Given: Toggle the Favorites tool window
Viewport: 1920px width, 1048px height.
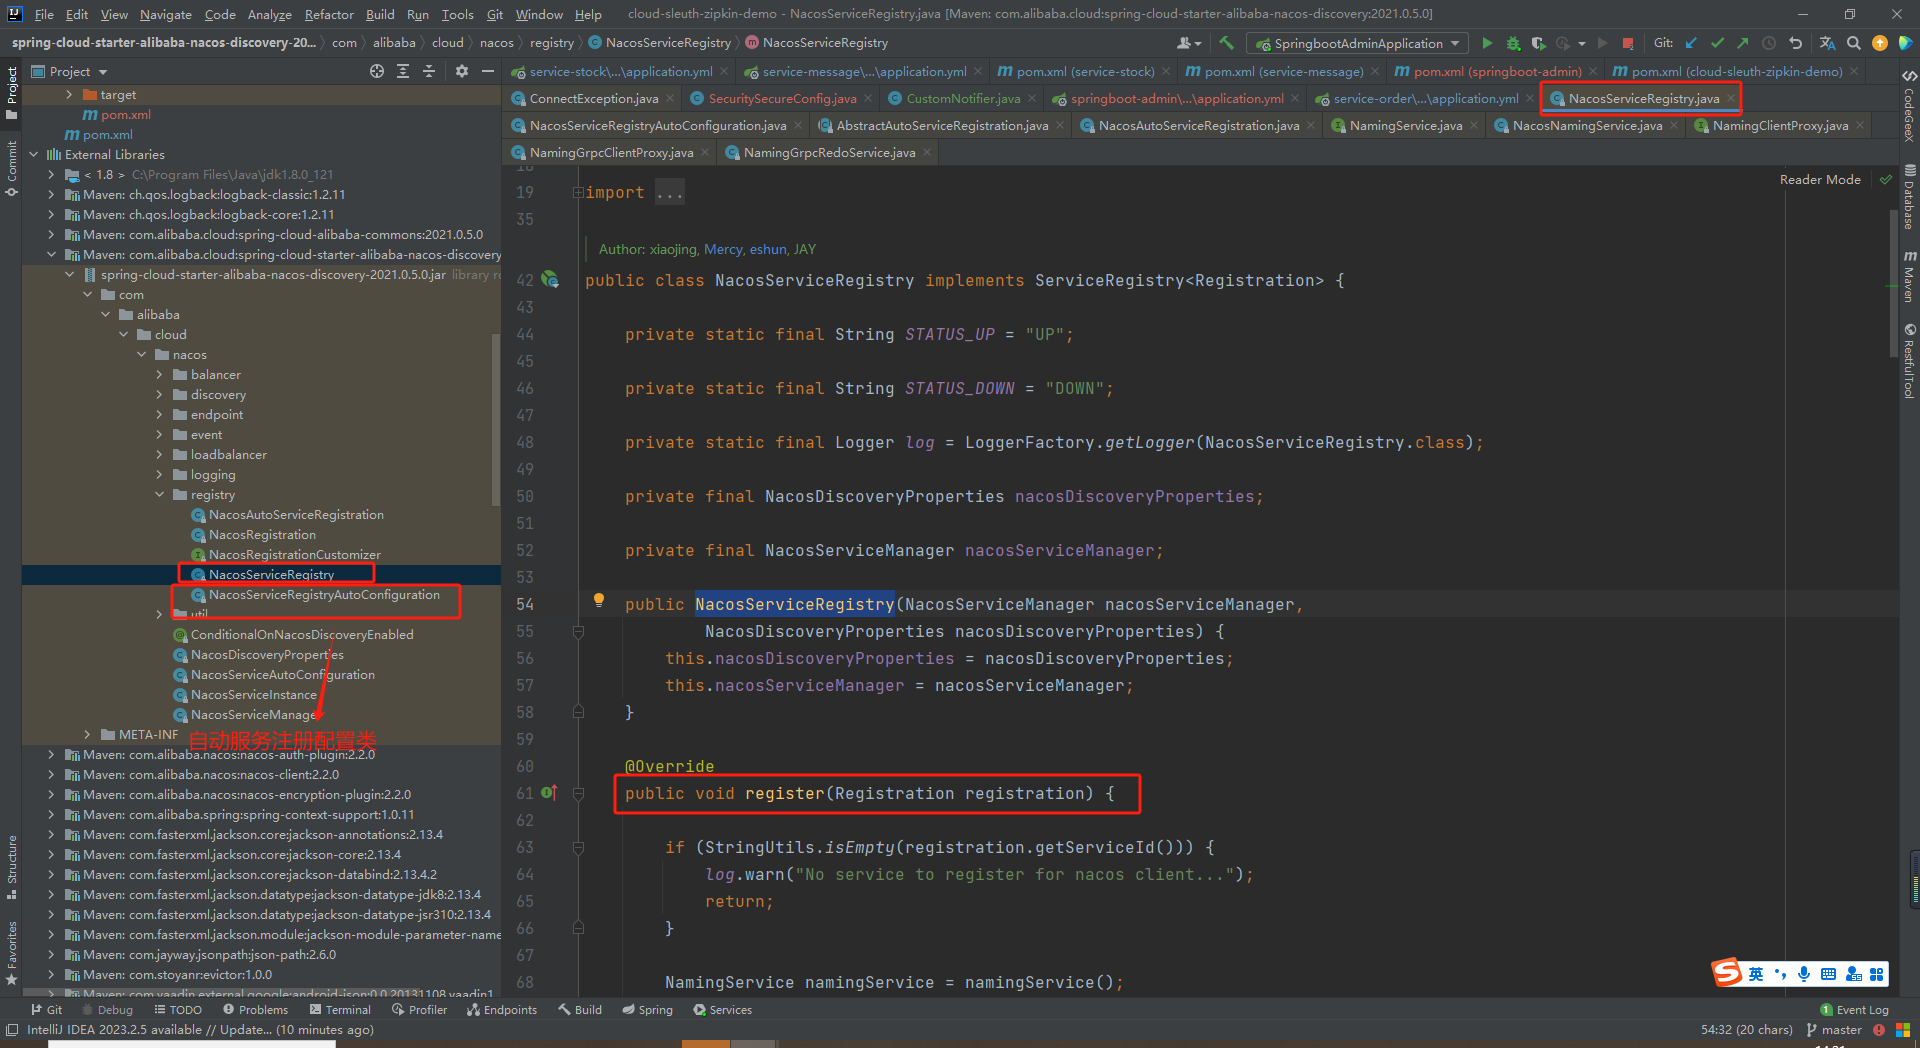Looking at the screenshot, I should click(11, 952).
